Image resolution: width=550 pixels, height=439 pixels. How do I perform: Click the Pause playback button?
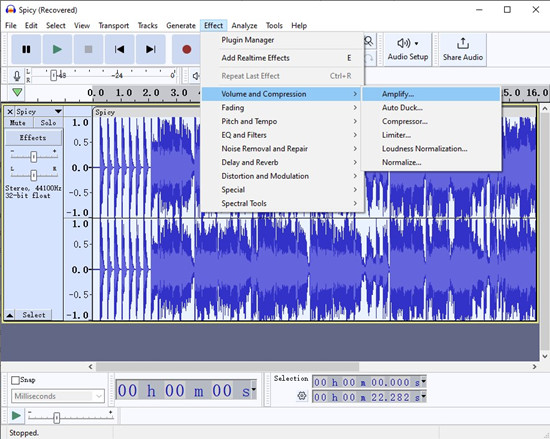pyautogui.click(x=26, y=49)
